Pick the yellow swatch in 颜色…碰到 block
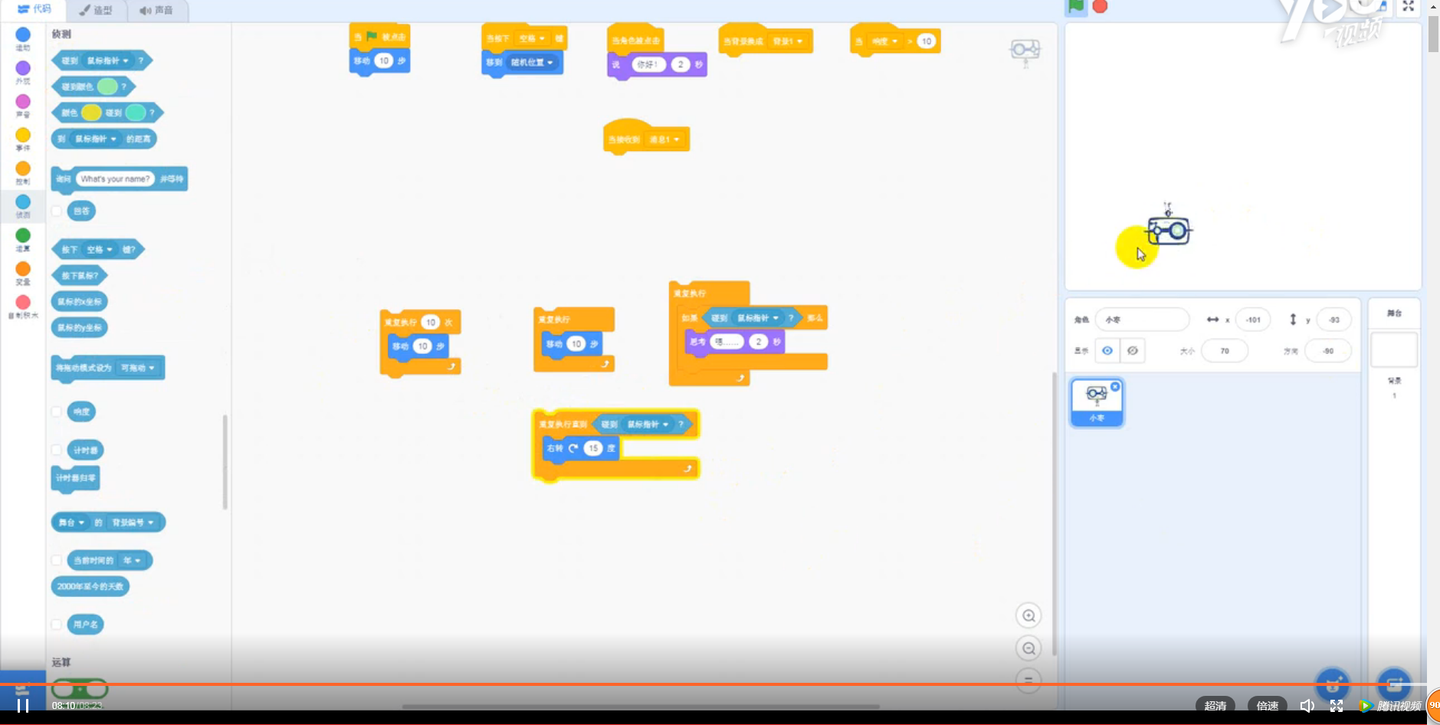 coord(91,113)
